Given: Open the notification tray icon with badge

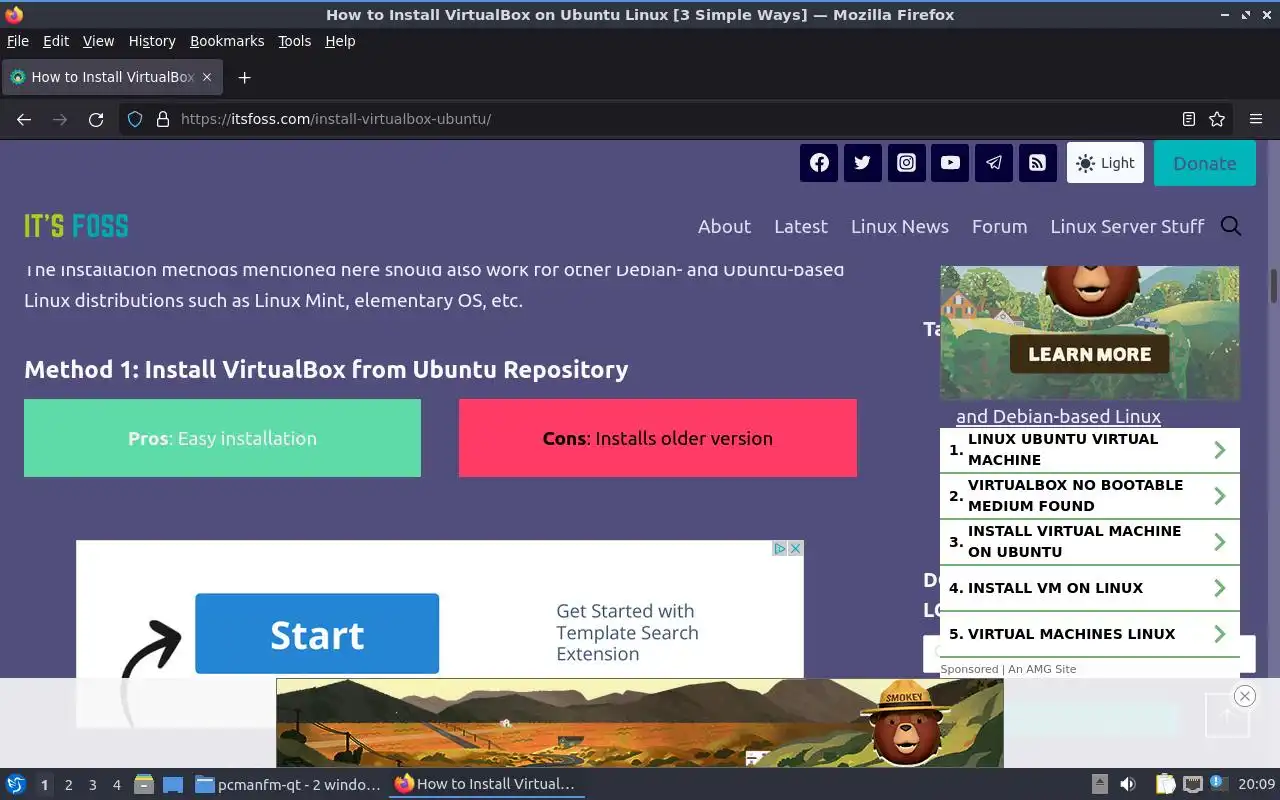Looking at the screenshot, I should (1218, 783).
